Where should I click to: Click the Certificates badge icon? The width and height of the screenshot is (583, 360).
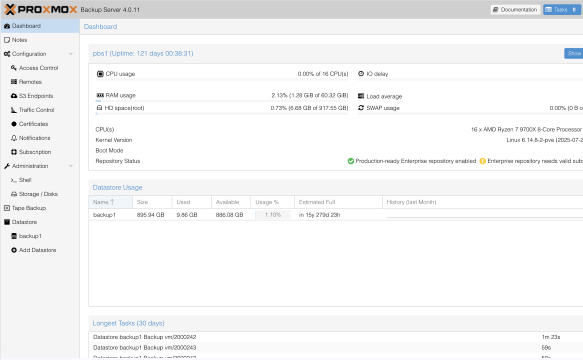coord(14,124)
